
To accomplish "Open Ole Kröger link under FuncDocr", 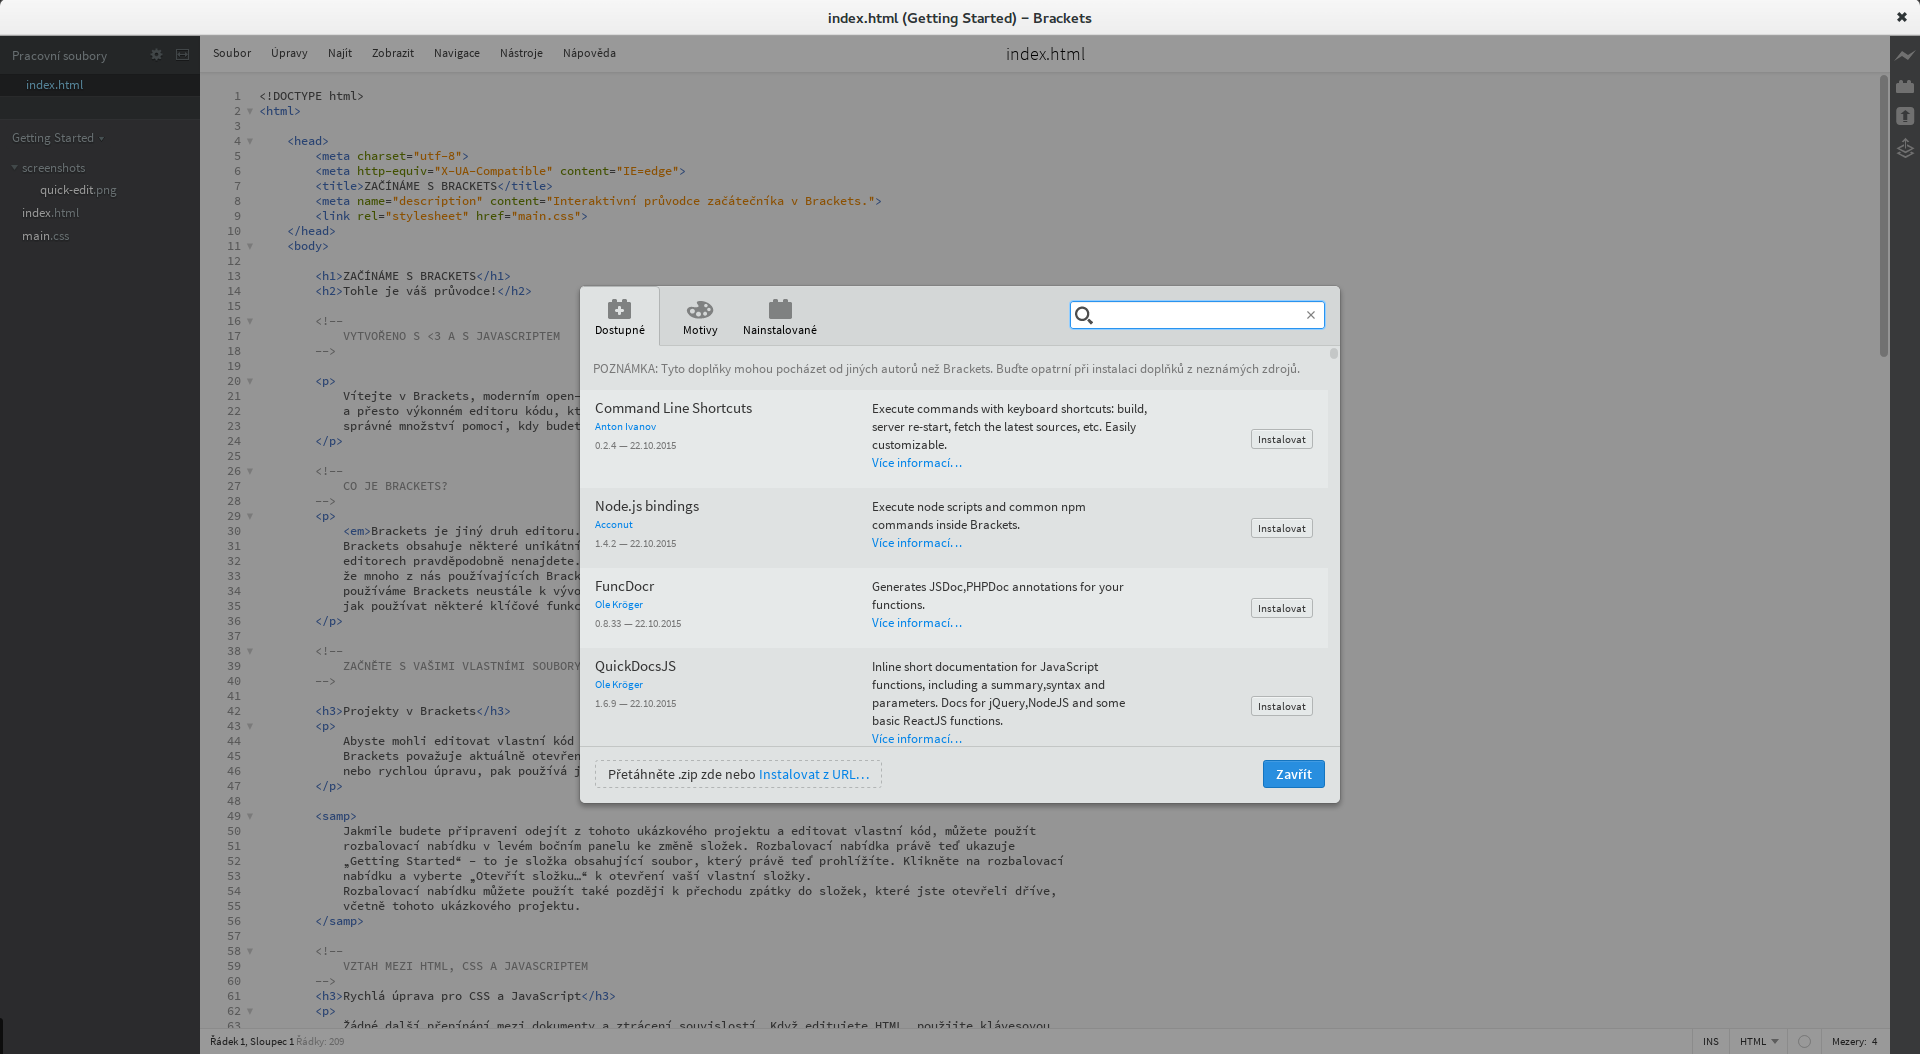I will click(618, 605).
